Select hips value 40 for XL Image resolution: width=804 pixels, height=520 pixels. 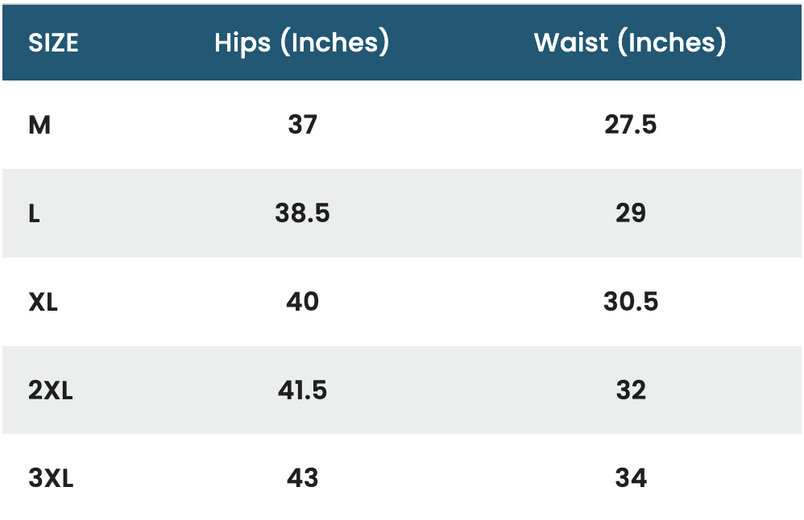[x=303, y=302]
